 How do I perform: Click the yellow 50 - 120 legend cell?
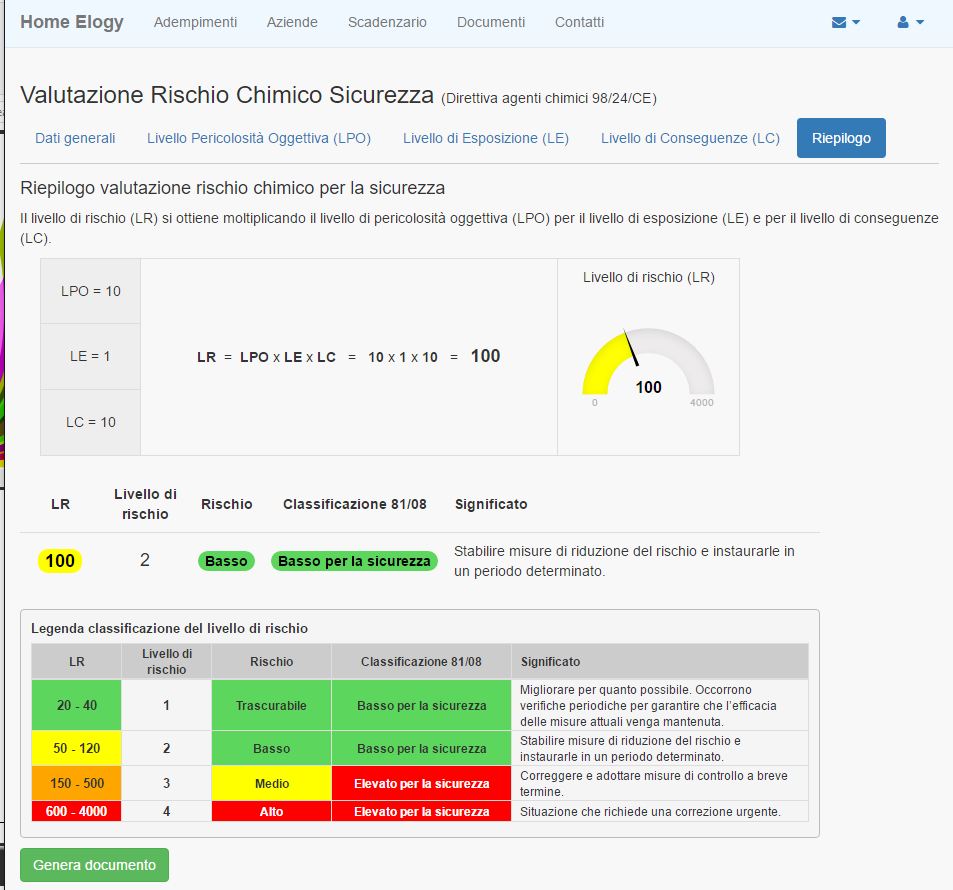77,748
